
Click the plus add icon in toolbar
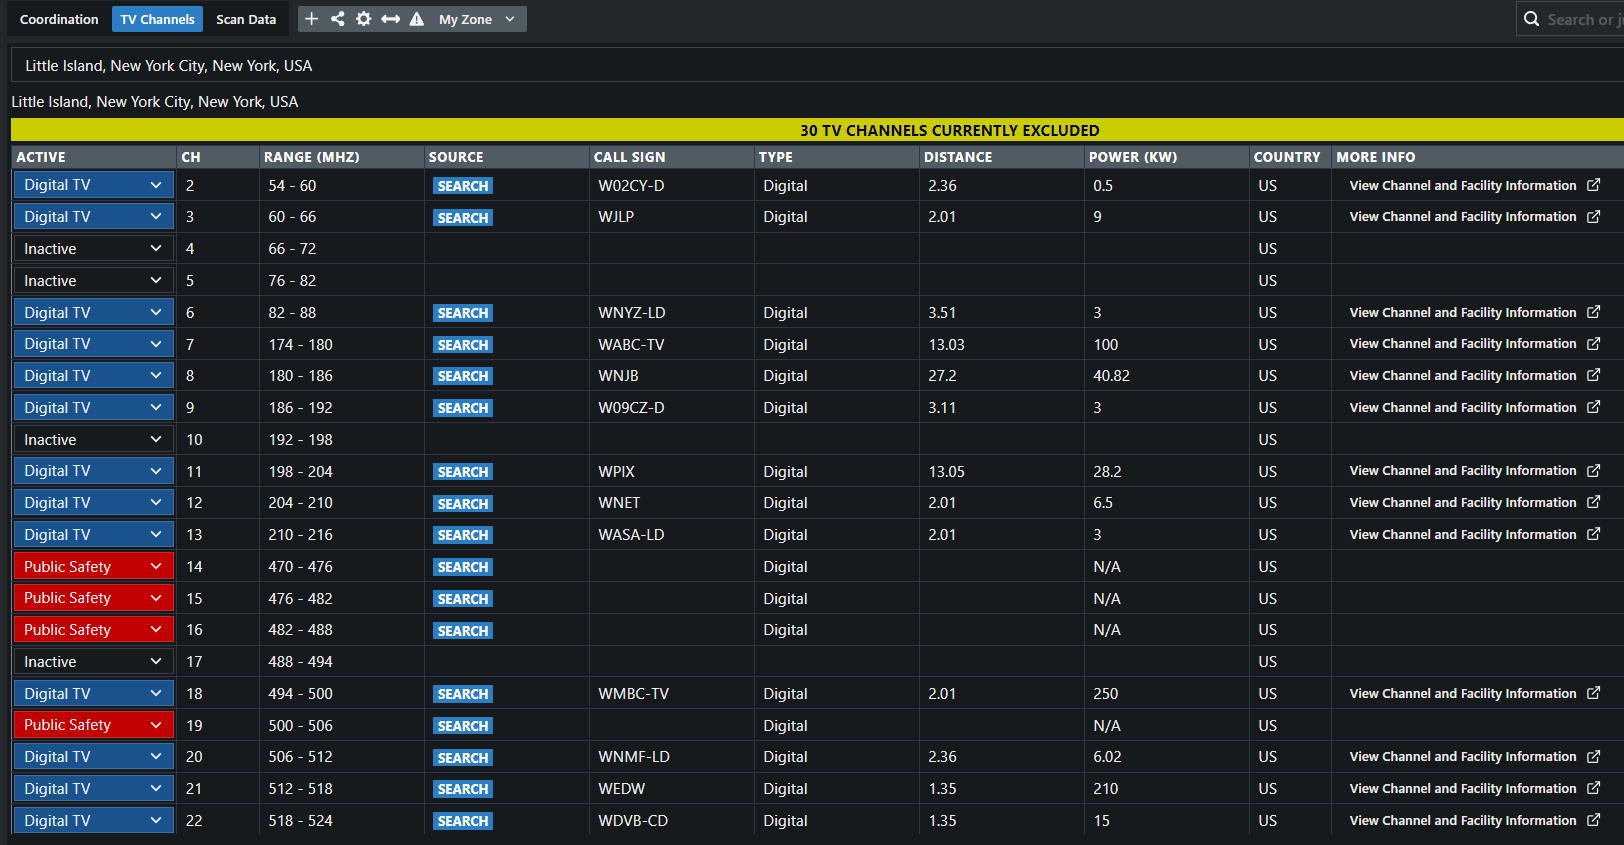point(311,19)
